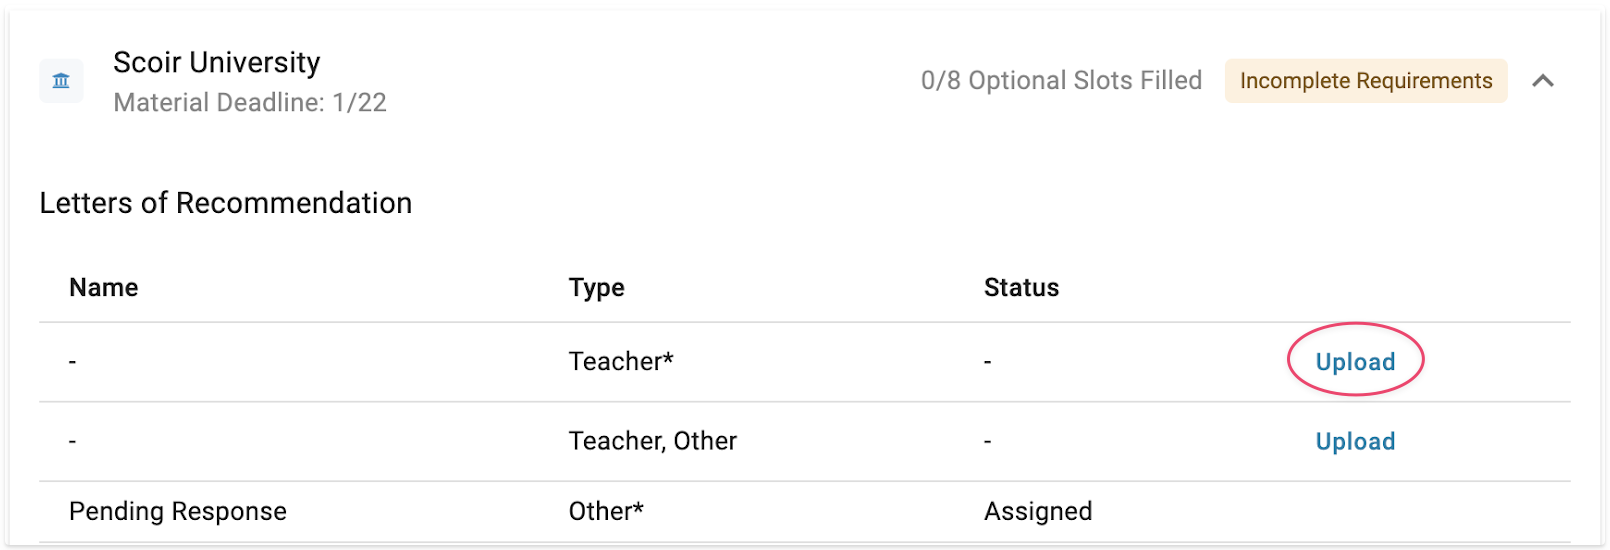The height and width of the screenshot is (550, 1610).
Task: Click the status dash in Teacher, Other row
Action: tap(988, 441)
